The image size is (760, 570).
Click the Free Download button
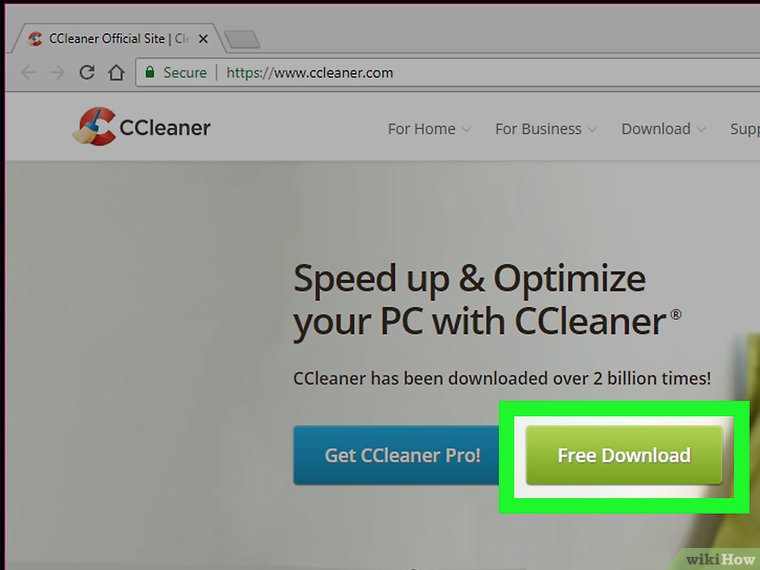pos(624,455)
